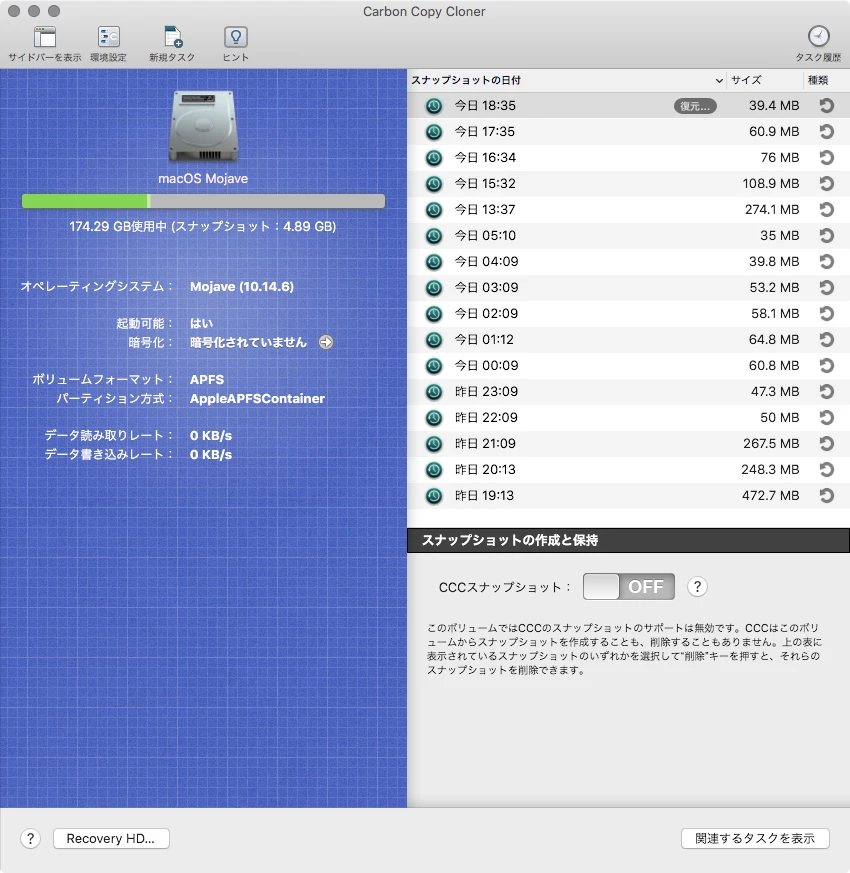
Task: Click the APFS volume format value
Action: point(207,380)
